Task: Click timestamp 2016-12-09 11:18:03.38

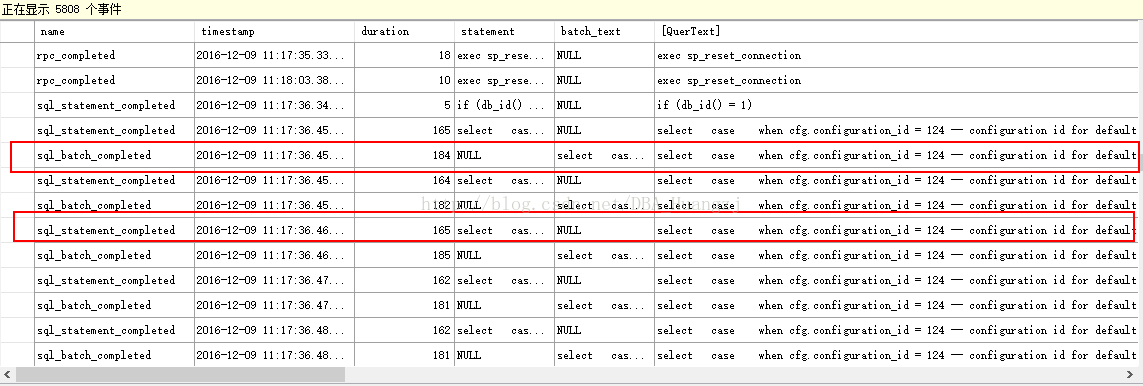Action: [270, 80]
